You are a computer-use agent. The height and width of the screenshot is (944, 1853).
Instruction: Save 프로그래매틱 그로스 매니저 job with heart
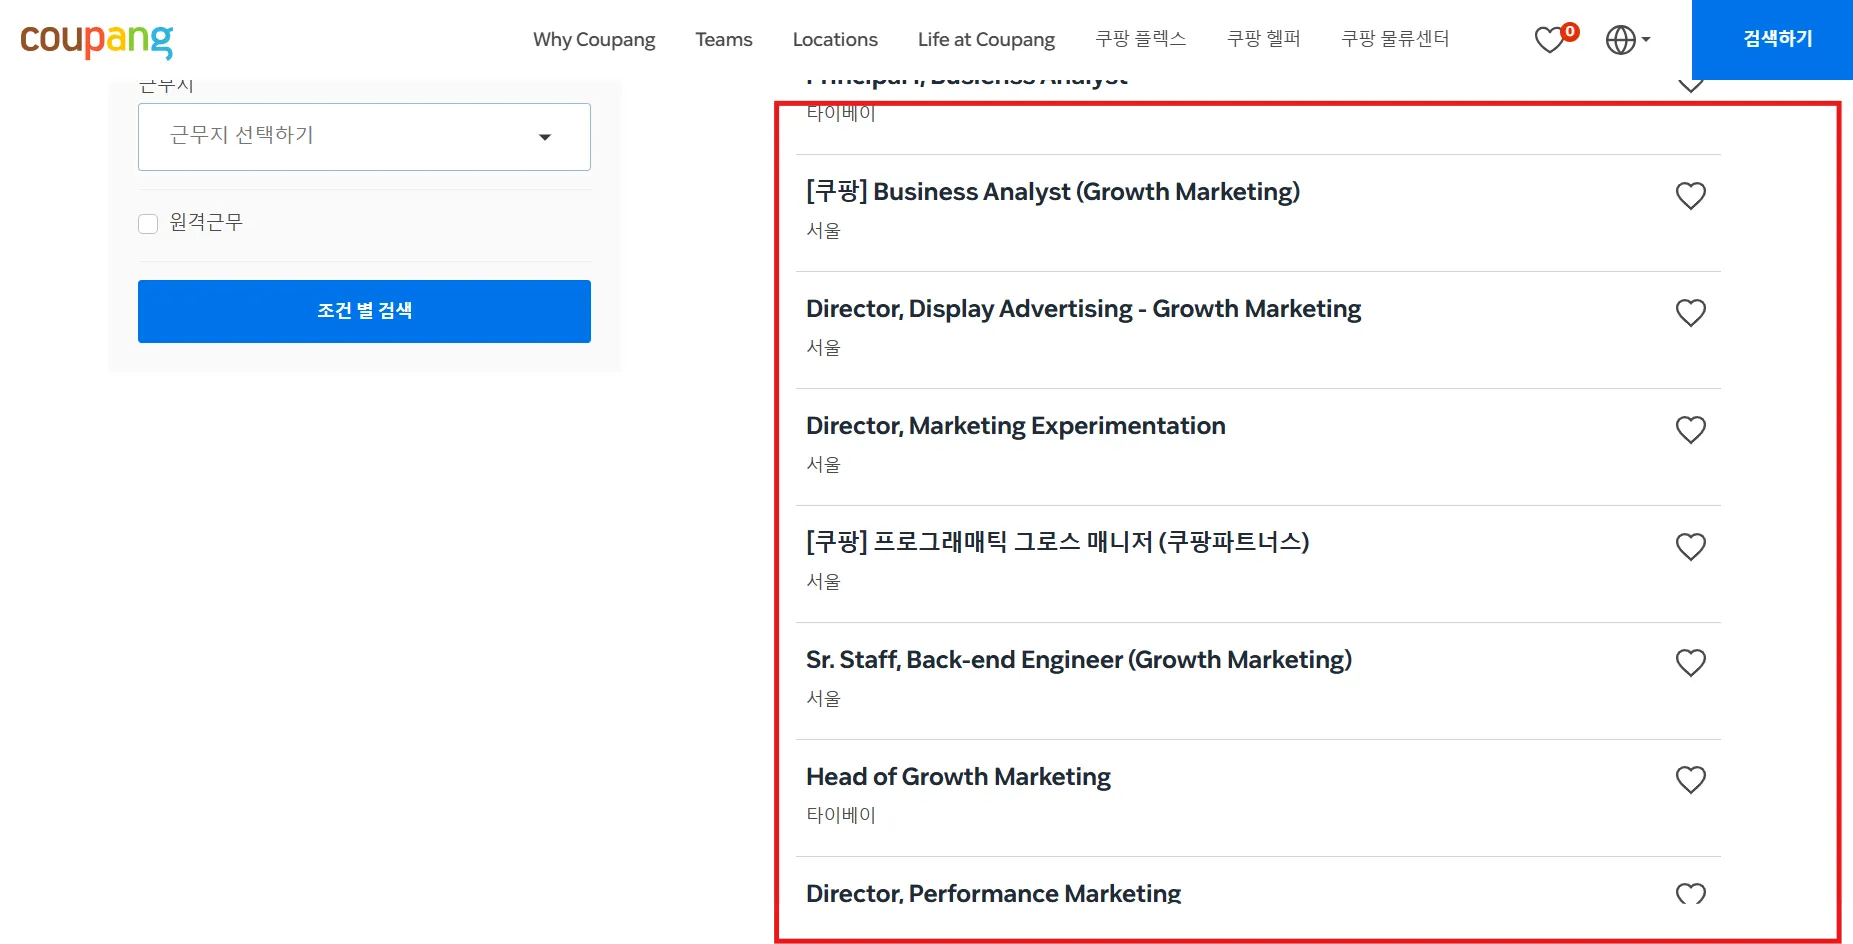(x=1691, y=547)
